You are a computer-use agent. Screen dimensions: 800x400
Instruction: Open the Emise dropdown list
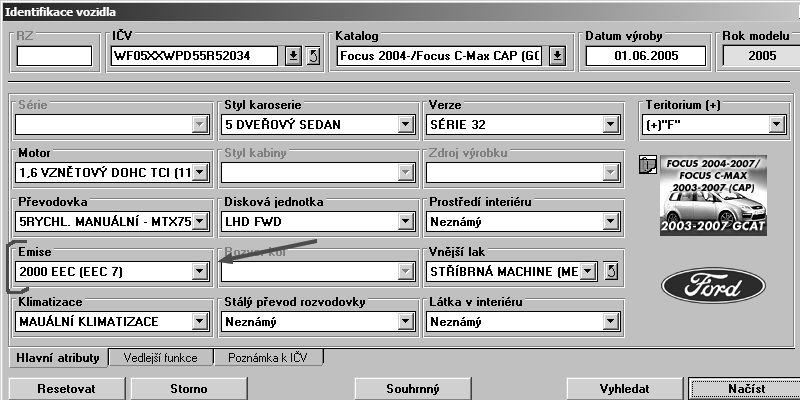[x=200, y=271]
